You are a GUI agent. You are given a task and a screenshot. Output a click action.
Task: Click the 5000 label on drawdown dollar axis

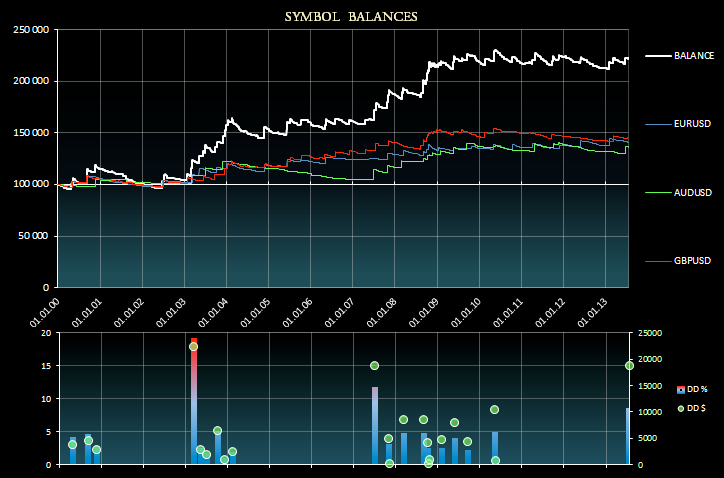click(647, 438)
